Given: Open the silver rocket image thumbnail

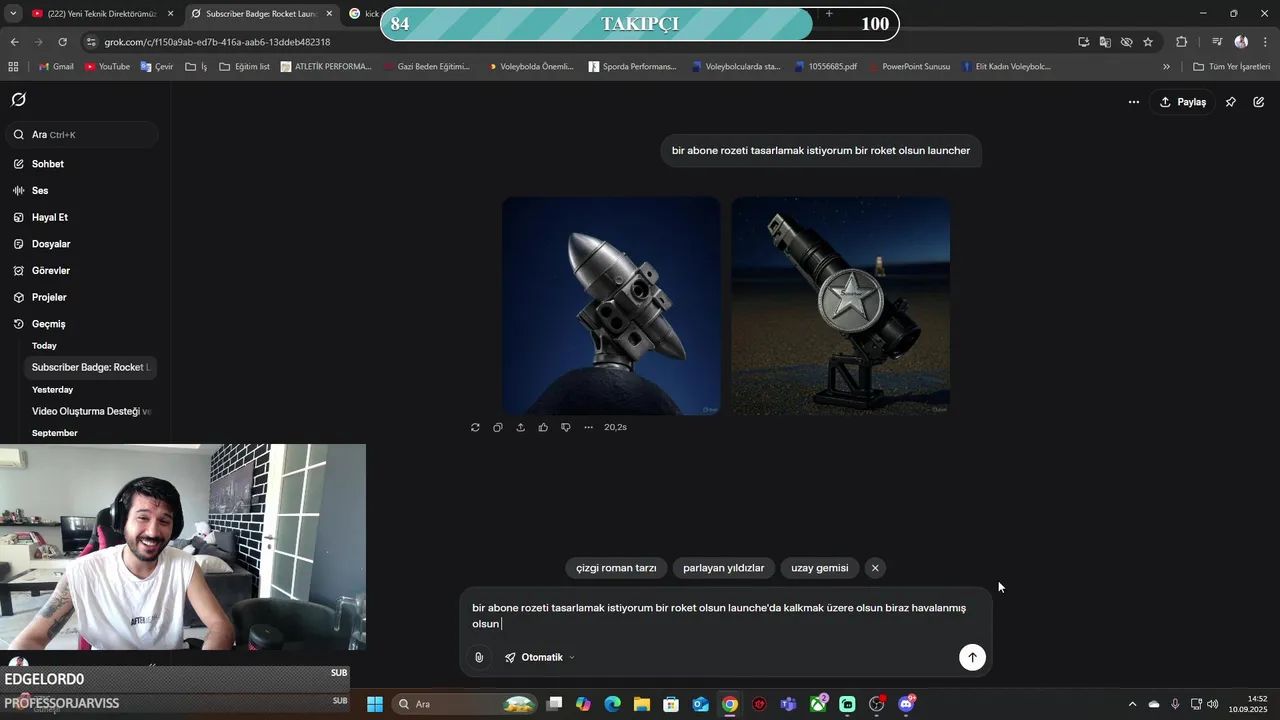Looking at the screenshot, I should tap(611, 305).
